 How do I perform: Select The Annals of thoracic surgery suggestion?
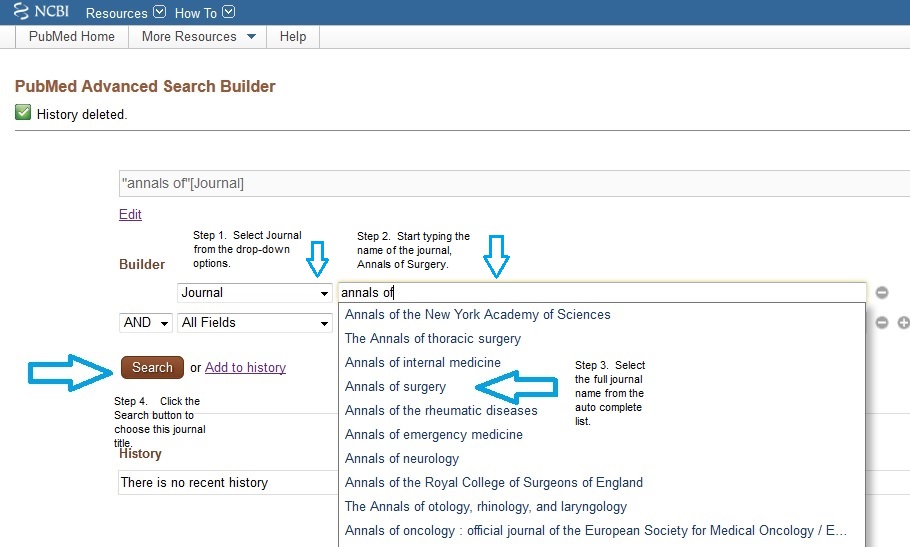(602, 338)
